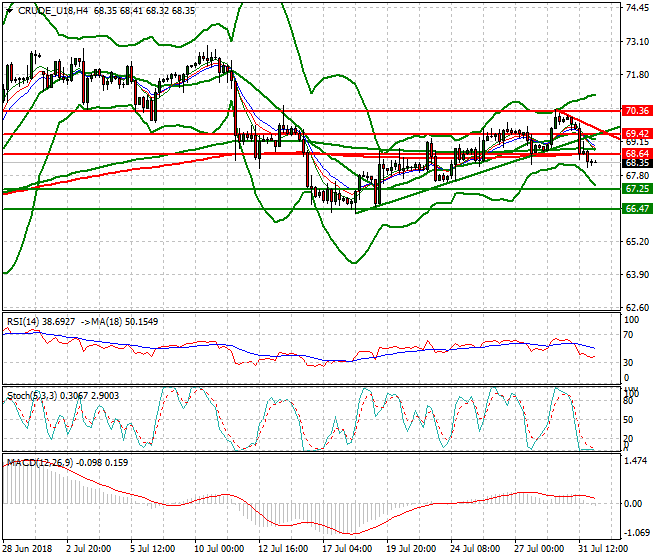Click the 70.36 red resistance price label

coord(637,111)
